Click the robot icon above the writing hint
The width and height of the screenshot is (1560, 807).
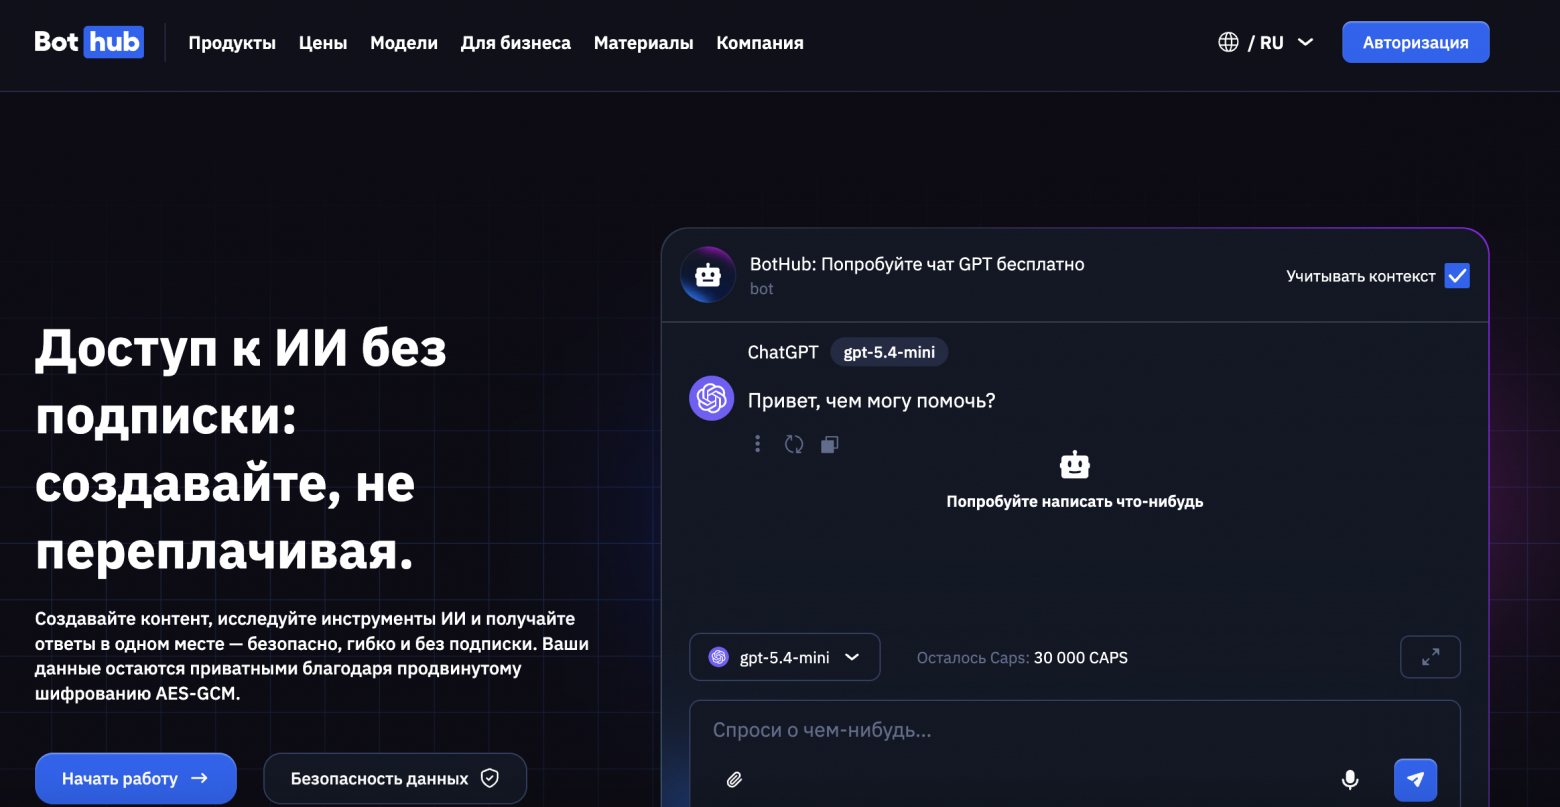(x=1074, y=465)
